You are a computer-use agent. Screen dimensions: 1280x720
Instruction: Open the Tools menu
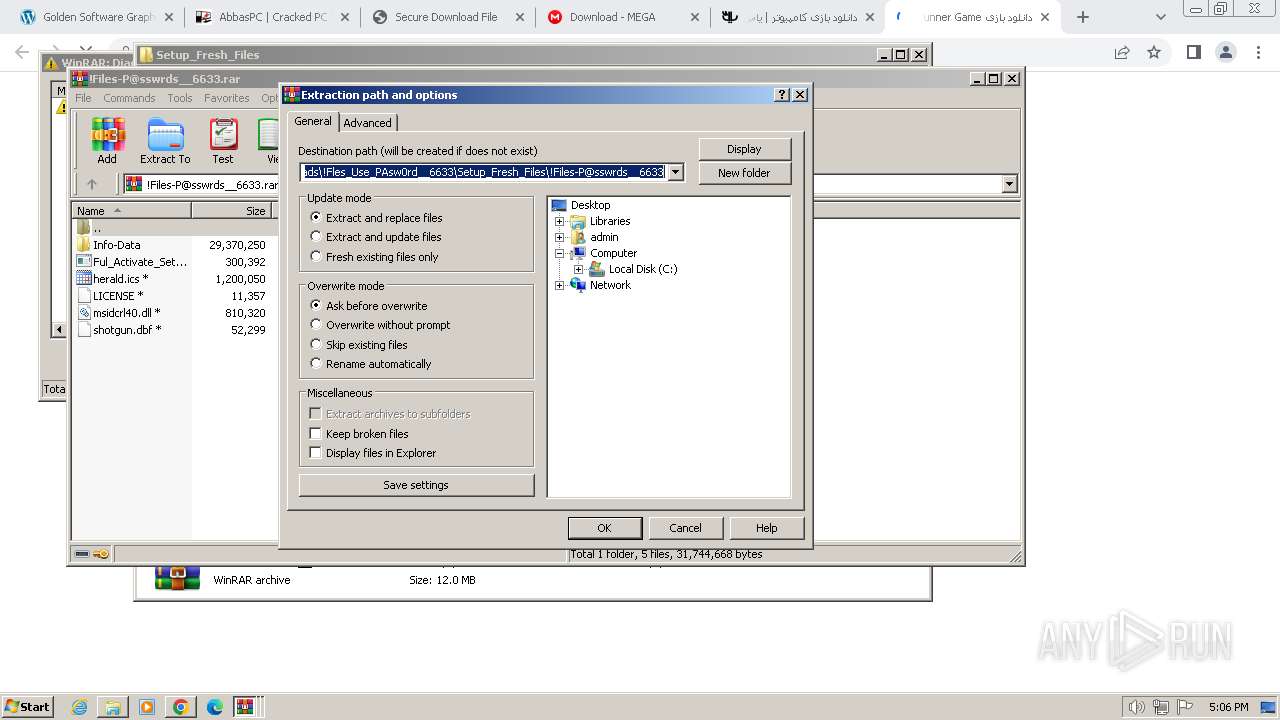point(180,98)
